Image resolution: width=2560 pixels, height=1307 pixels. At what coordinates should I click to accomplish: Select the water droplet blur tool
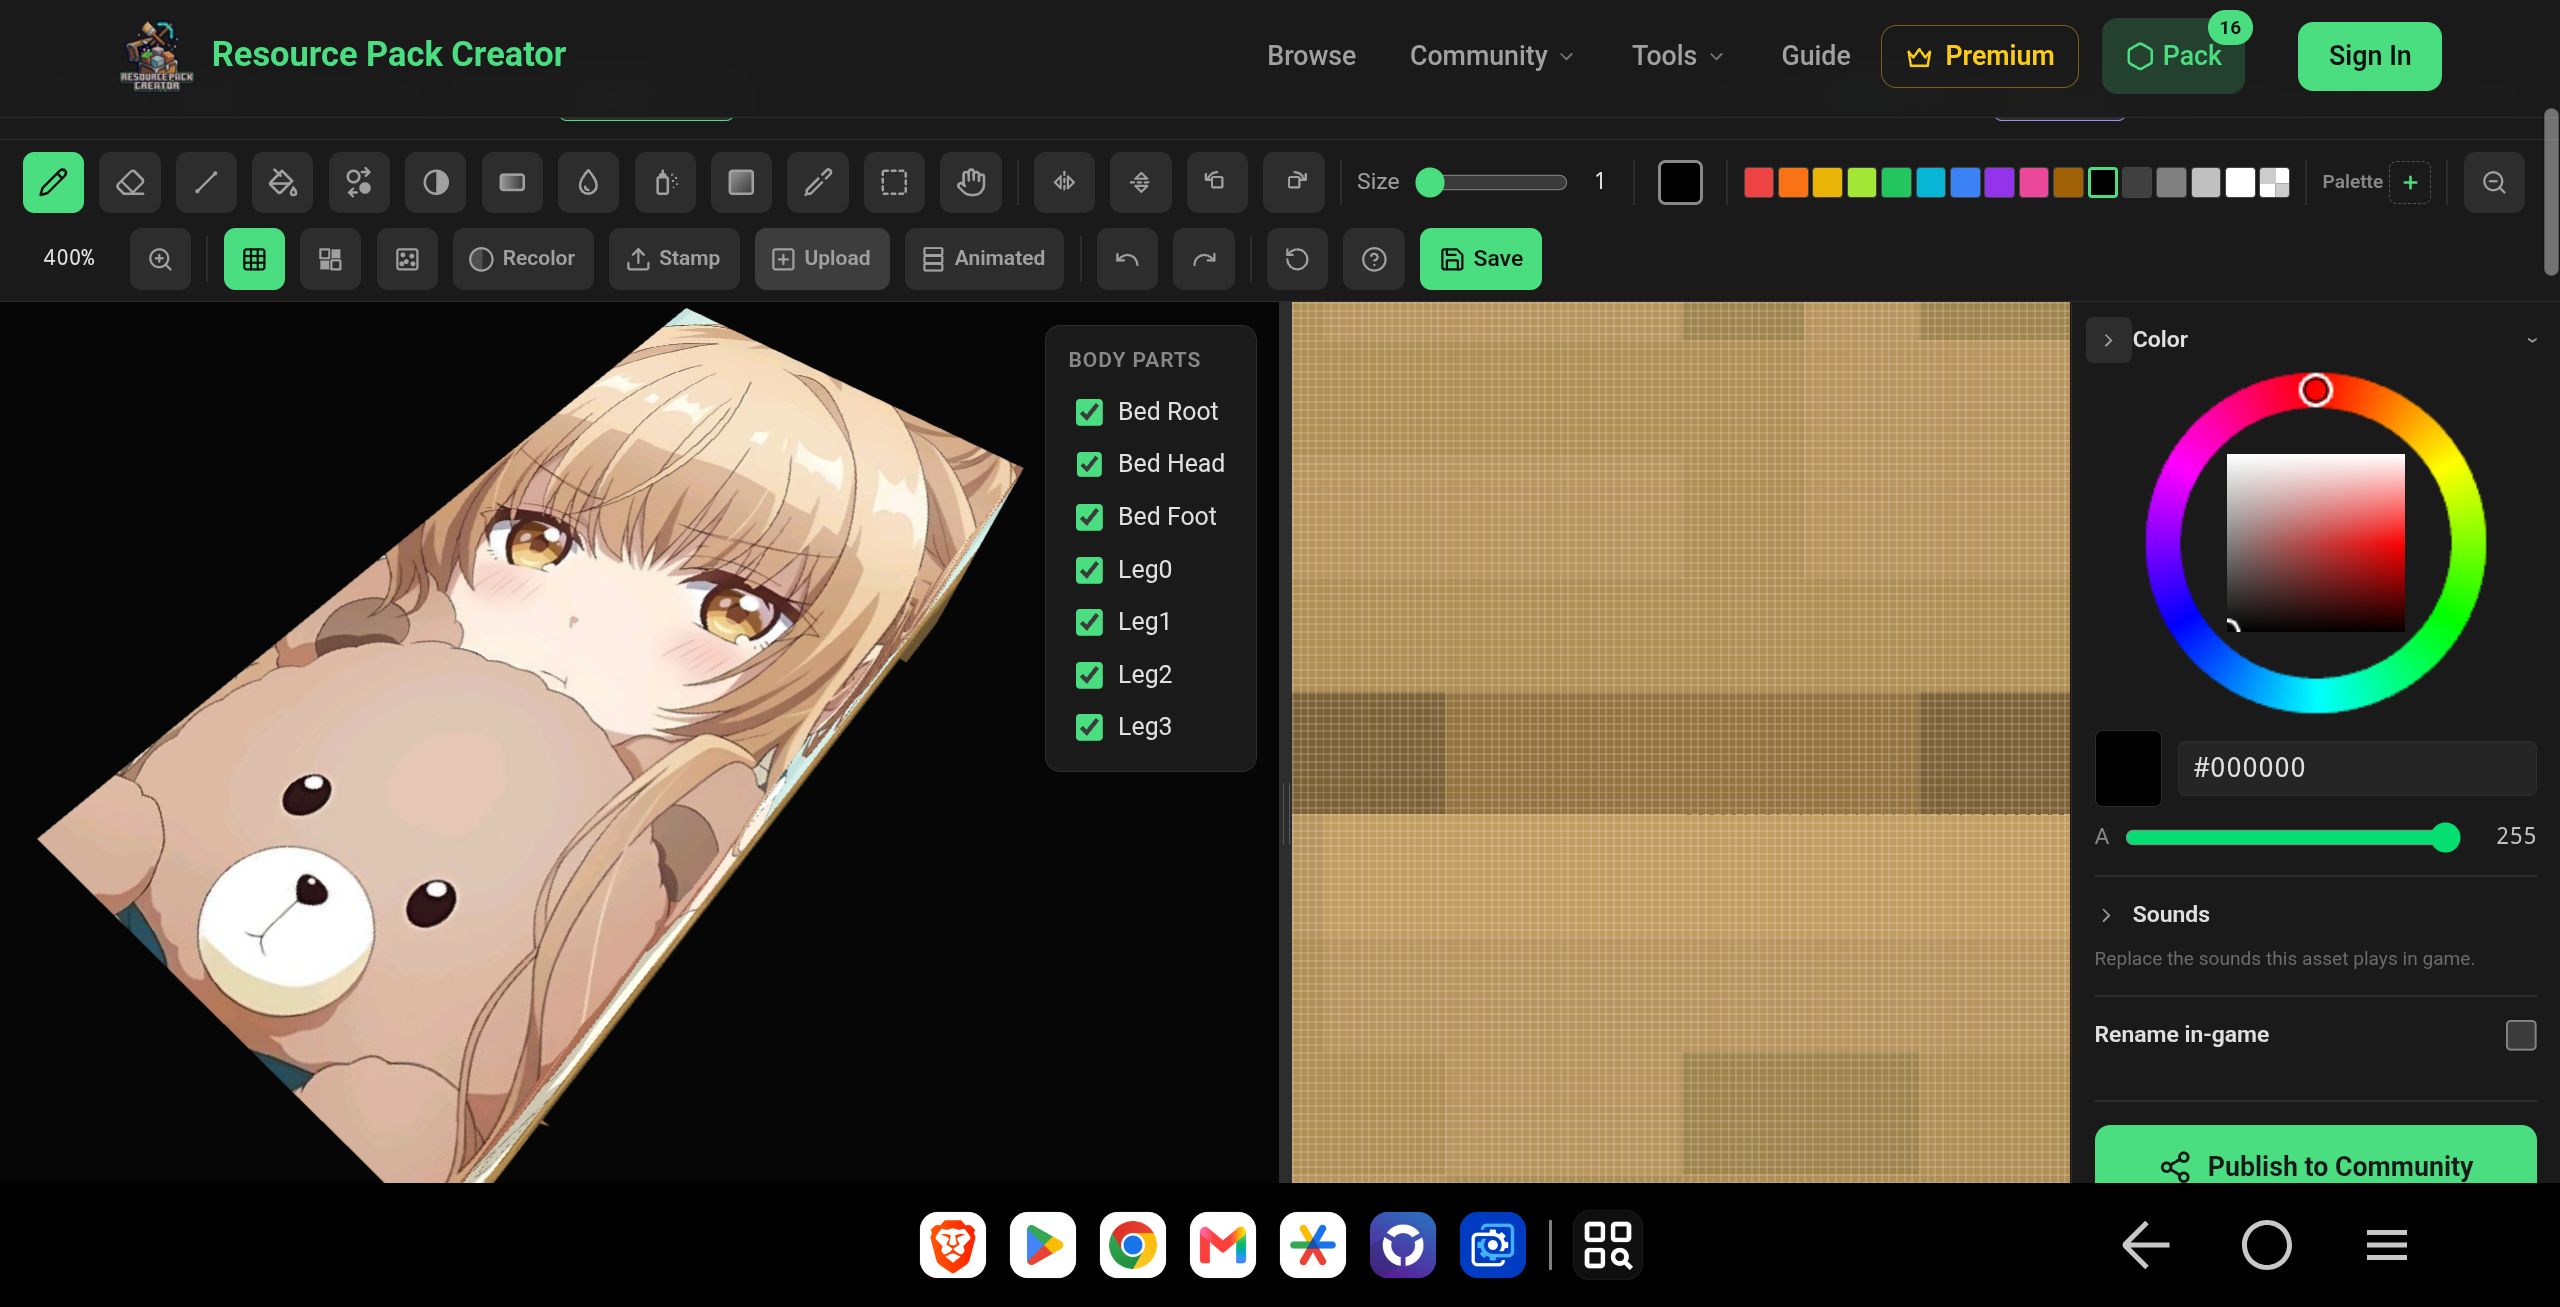coord(589,182)
